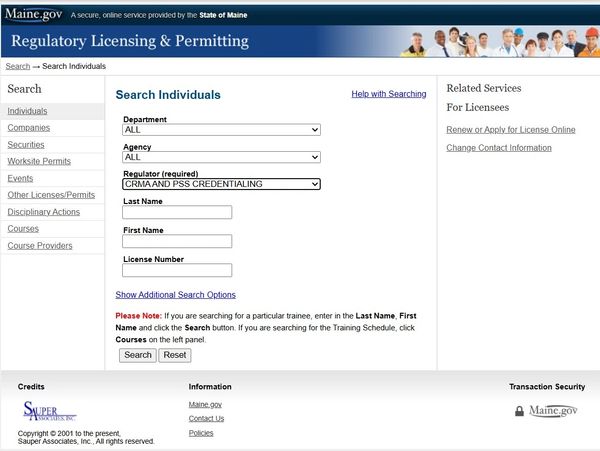Open Help with Searching link
The height and width of the screenshot is (451, 600).
(388, 94)
